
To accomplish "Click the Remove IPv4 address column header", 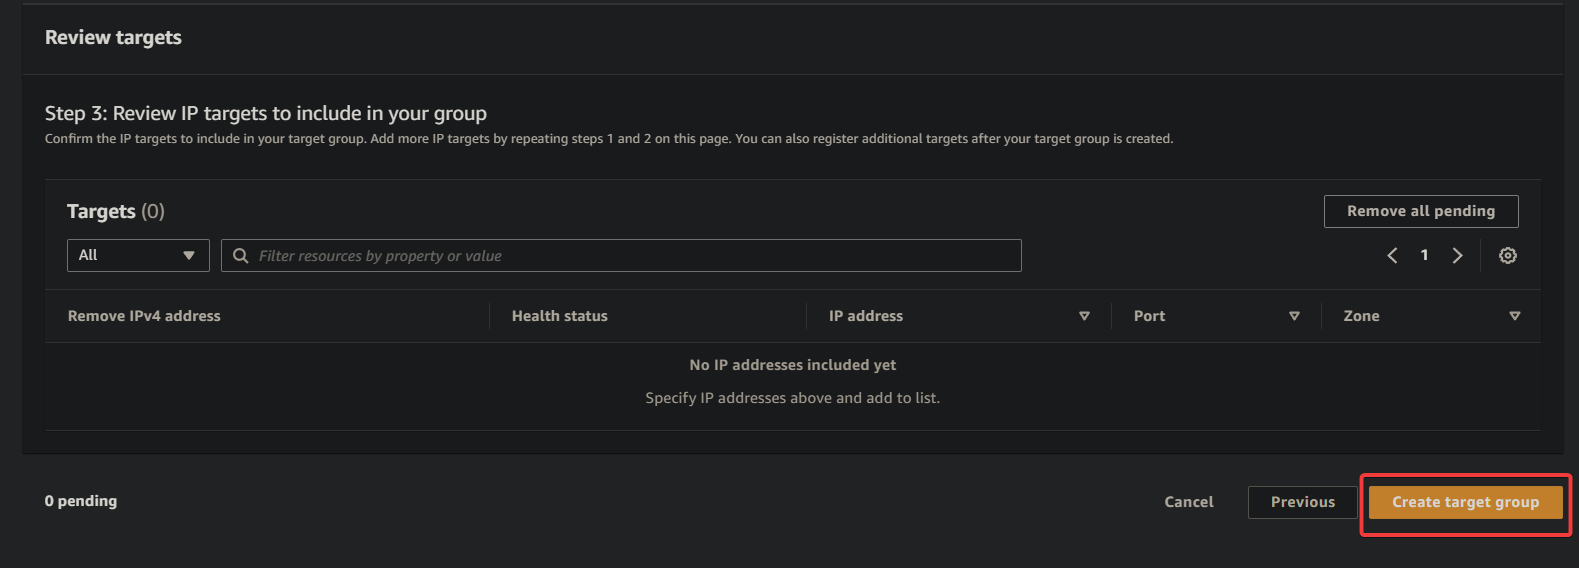I will 144,316.
